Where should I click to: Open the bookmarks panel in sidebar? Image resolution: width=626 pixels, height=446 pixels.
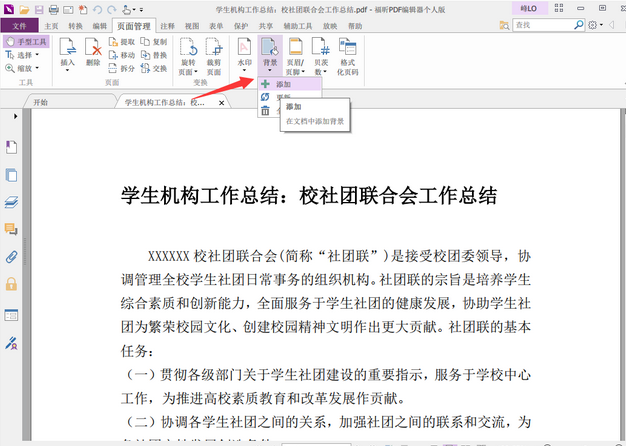(x=11, y=147)
